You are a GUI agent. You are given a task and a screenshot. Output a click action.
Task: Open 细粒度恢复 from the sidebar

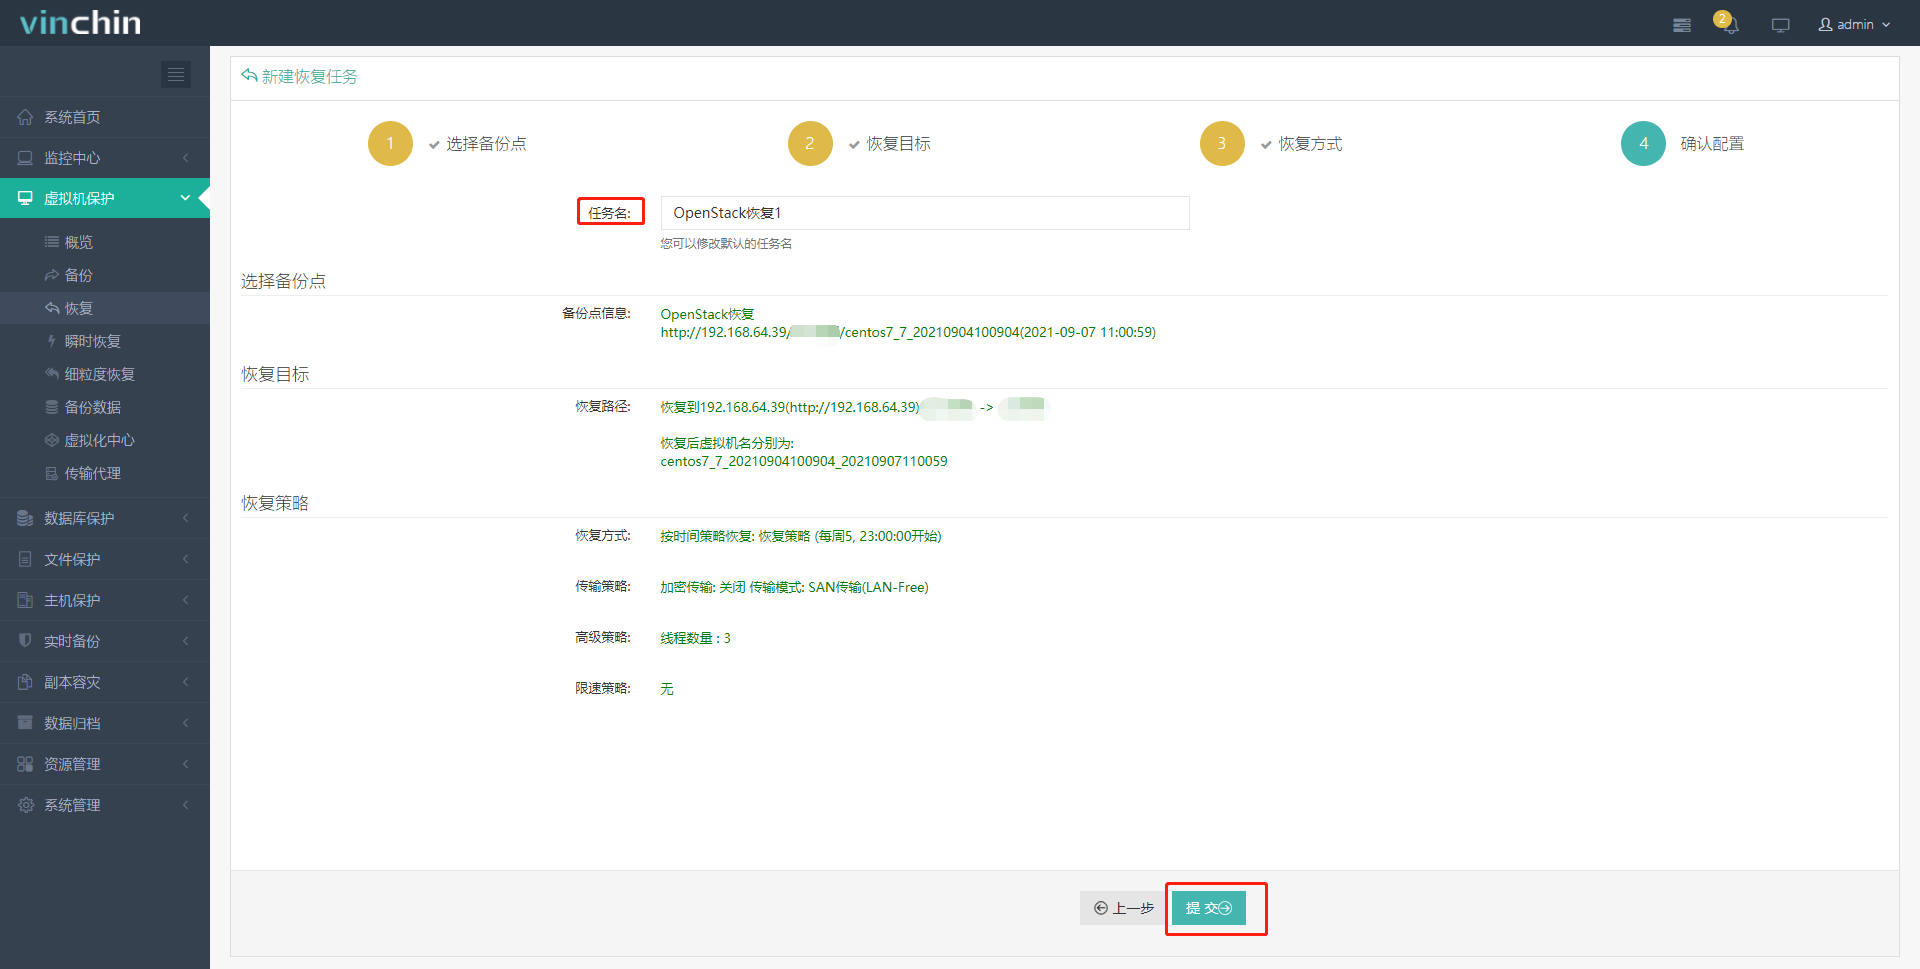[100, 373]
